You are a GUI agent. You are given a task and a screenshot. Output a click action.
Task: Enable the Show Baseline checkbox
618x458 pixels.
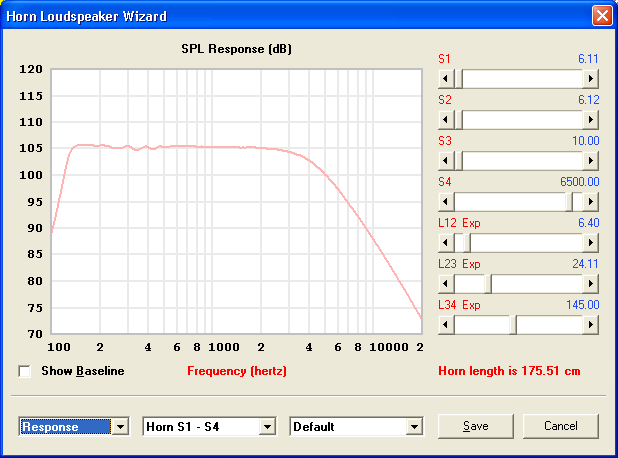[x=24, y=371]
